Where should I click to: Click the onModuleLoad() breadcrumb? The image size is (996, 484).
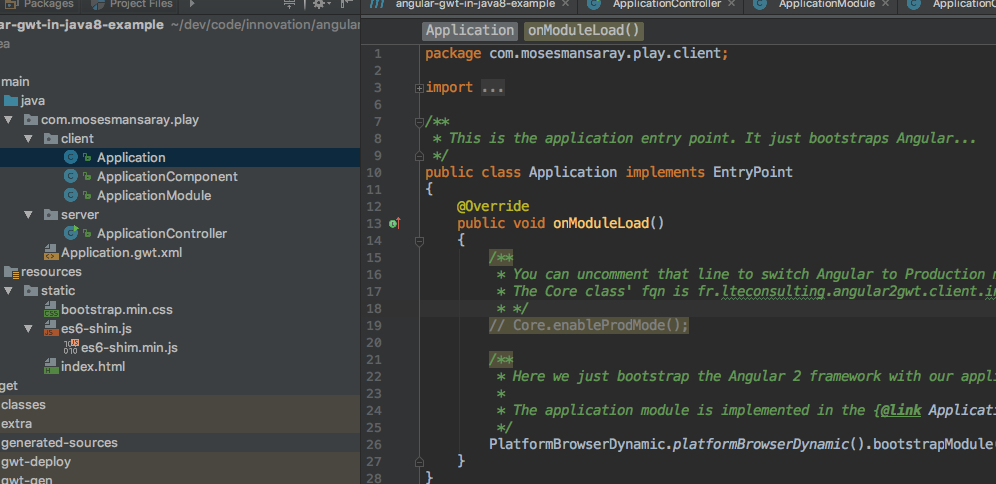pyautogui.click(x=584, y=31)
